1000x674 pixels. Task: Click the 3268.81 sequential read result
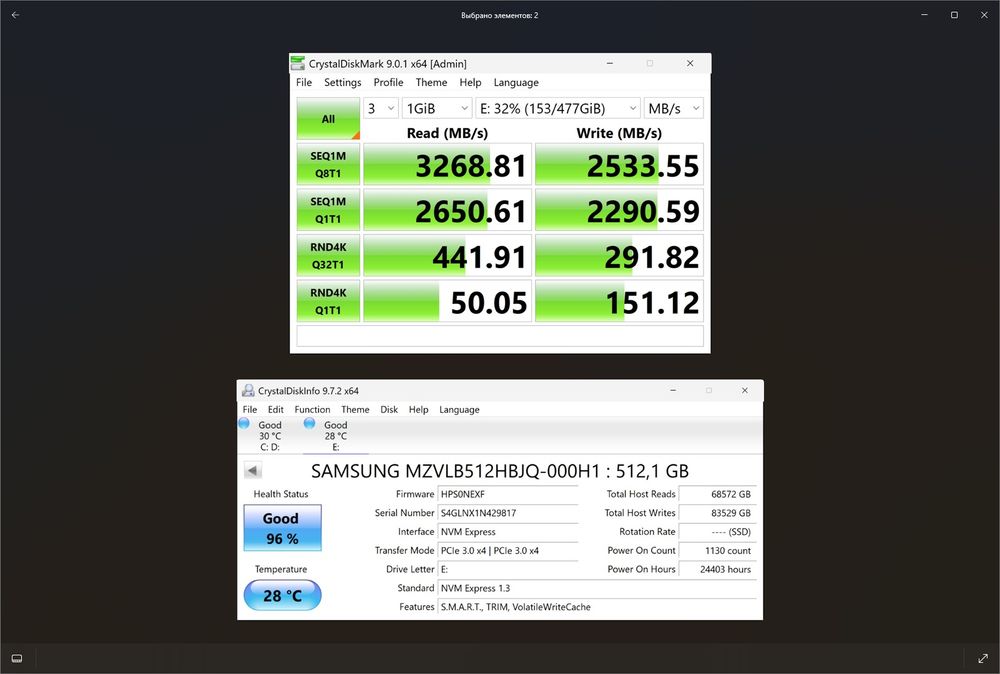(447, 165)
